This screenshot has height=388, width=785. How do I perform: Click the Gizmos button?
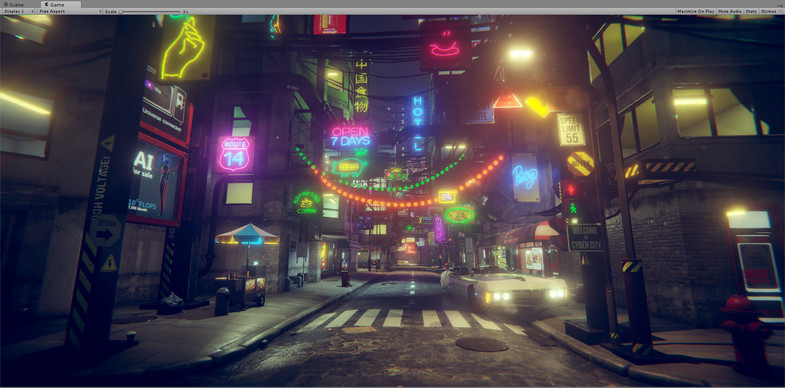[x=771, y=11]
